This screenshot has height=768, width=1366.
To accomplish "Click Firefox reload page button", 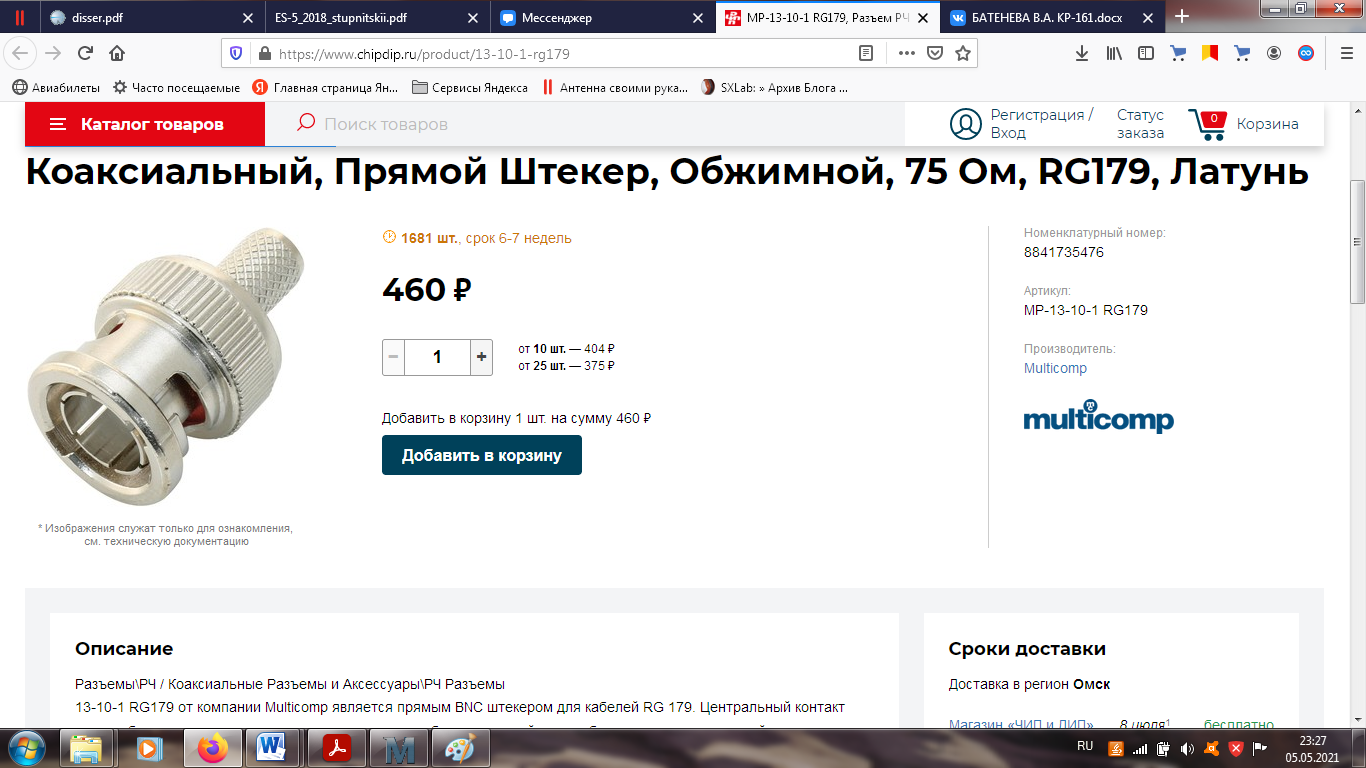I will [85, 53].
